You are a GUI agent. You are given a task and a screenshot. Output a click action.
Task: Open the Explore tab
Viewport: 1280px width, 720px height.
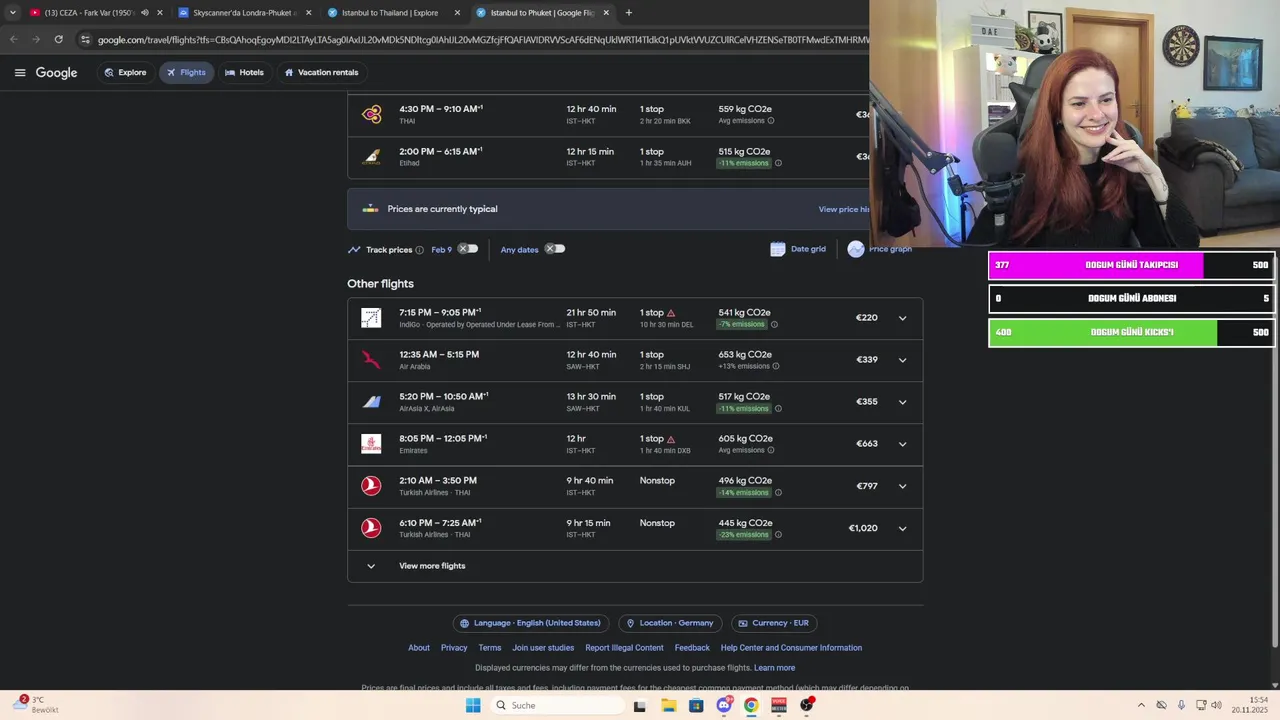pyautogui.click(x=125, y=72)
